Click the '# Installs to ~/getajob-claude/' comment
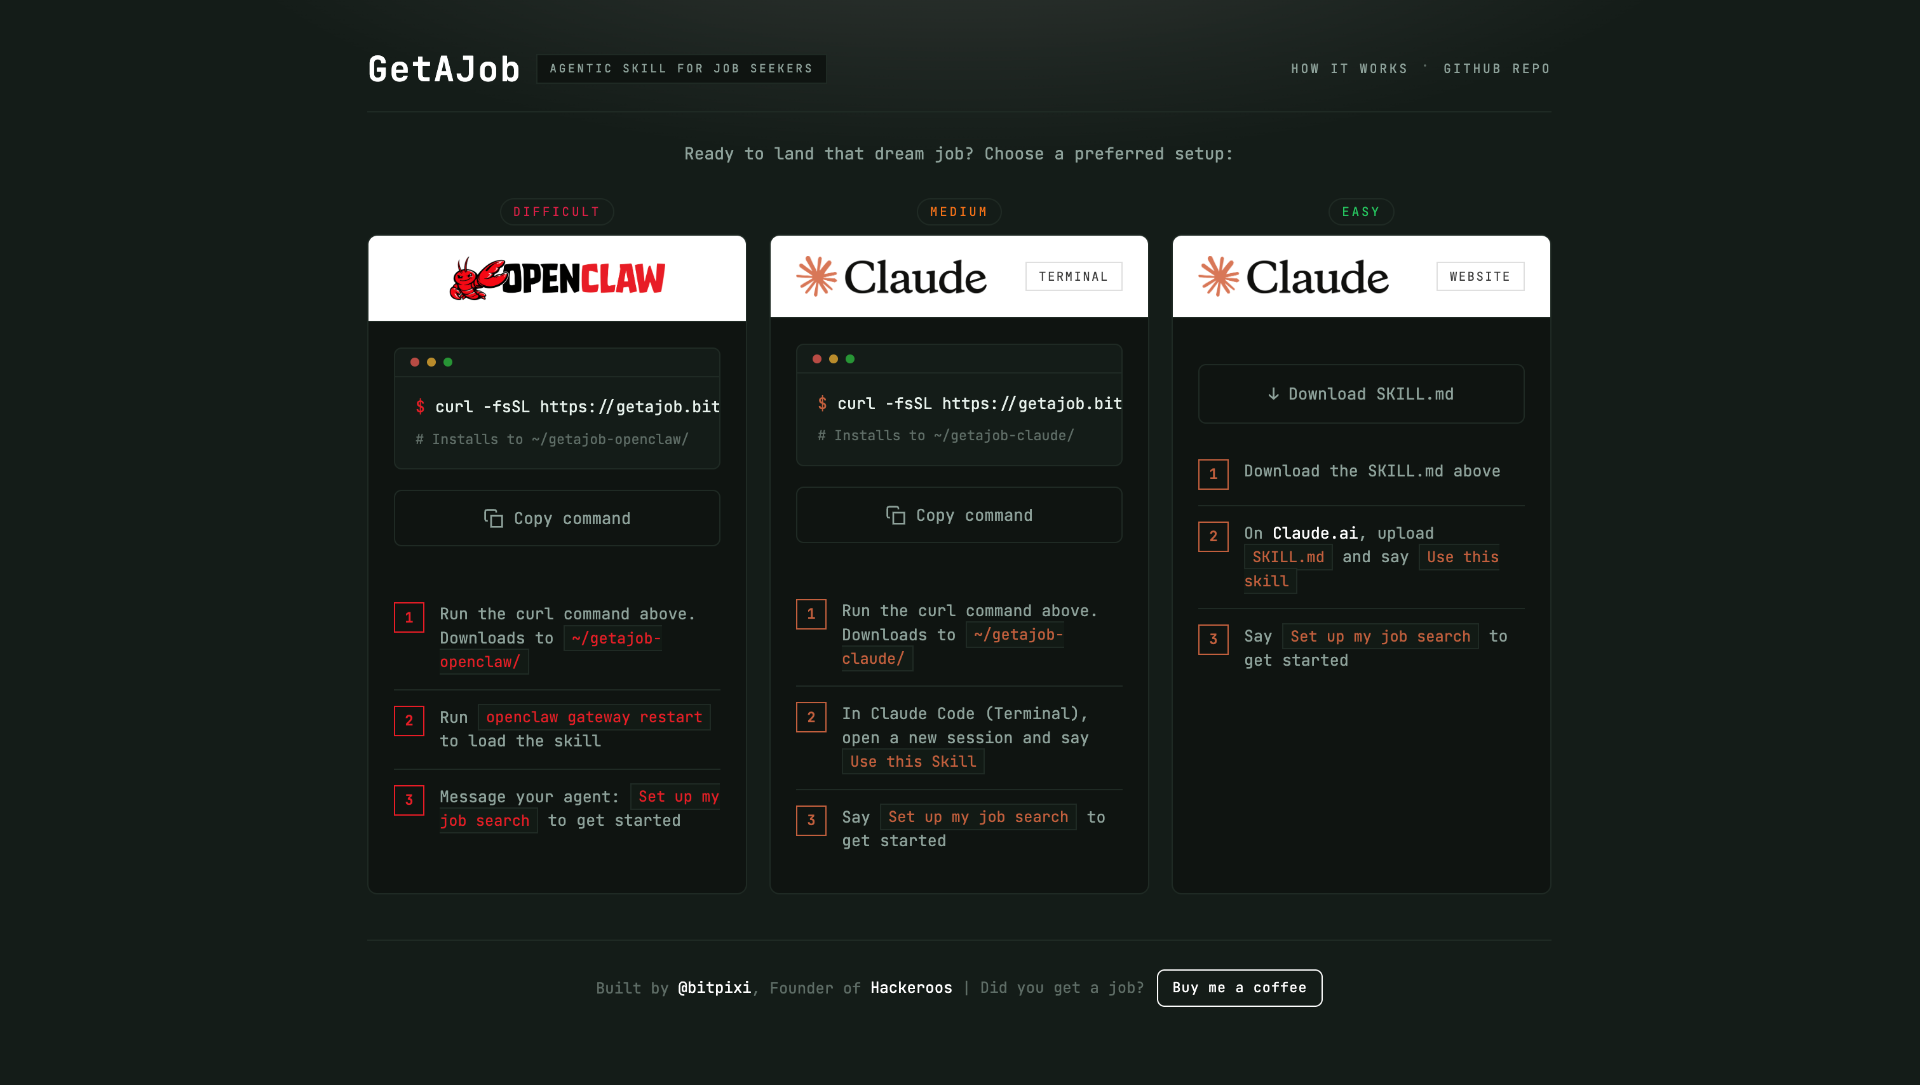Image resolution: width=1920 pixels, height=1085 pixels. tap(946, 436)
